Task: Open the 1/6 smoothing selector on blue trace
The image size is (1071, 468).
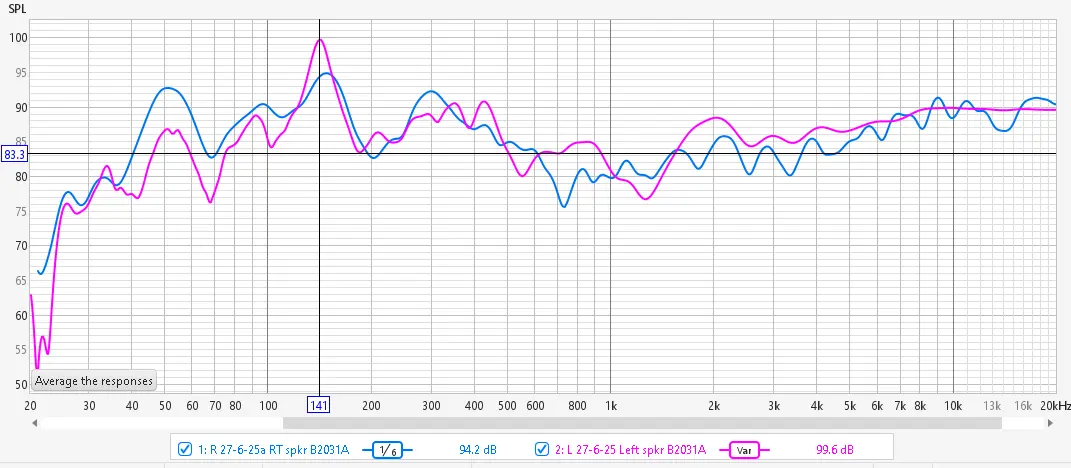Action: (388, 450)
